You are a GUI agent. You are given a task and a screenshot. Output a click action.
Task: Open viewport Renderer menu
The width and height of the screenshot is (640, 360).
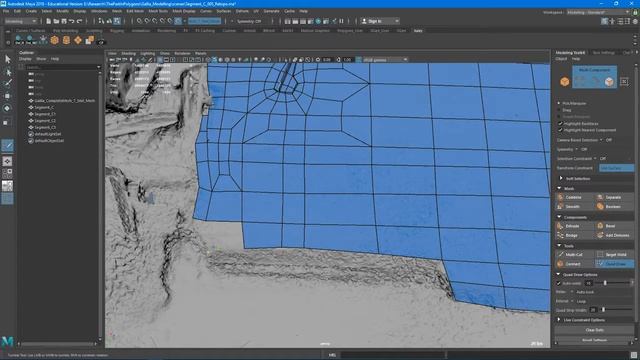(x=182, y=53)
